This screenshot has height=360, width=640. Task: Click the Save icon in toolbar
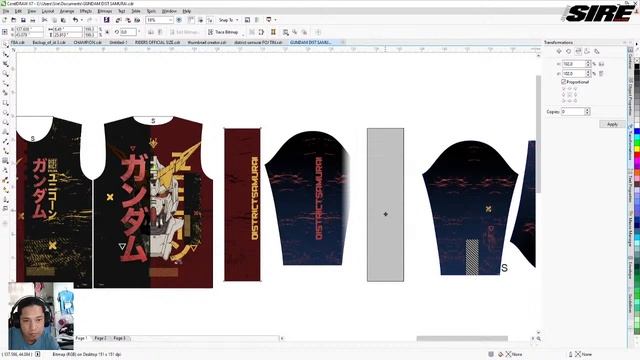pos(23,20)
